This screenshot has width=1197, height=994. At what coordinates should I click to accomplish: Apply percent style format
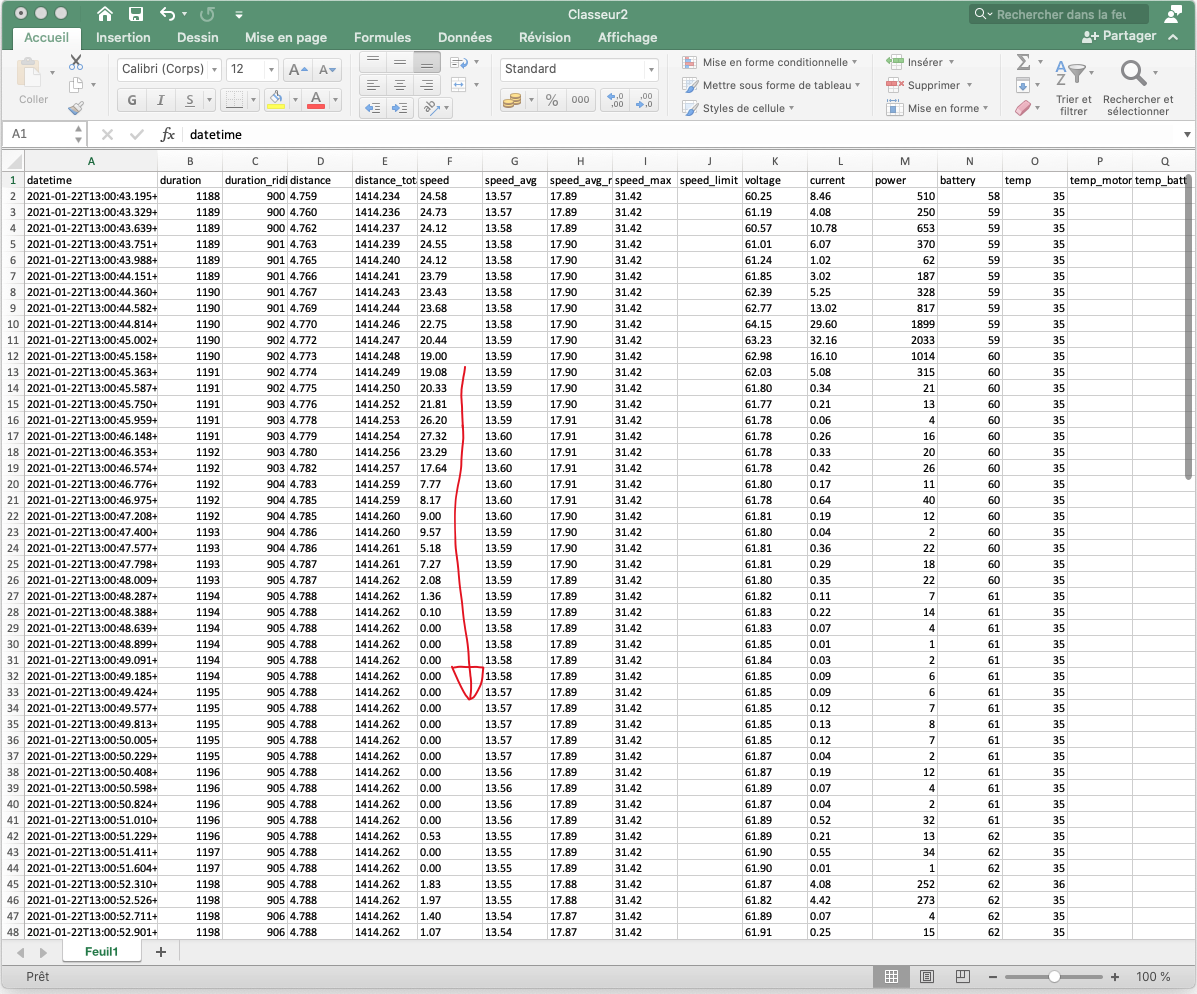coord(552,100)
